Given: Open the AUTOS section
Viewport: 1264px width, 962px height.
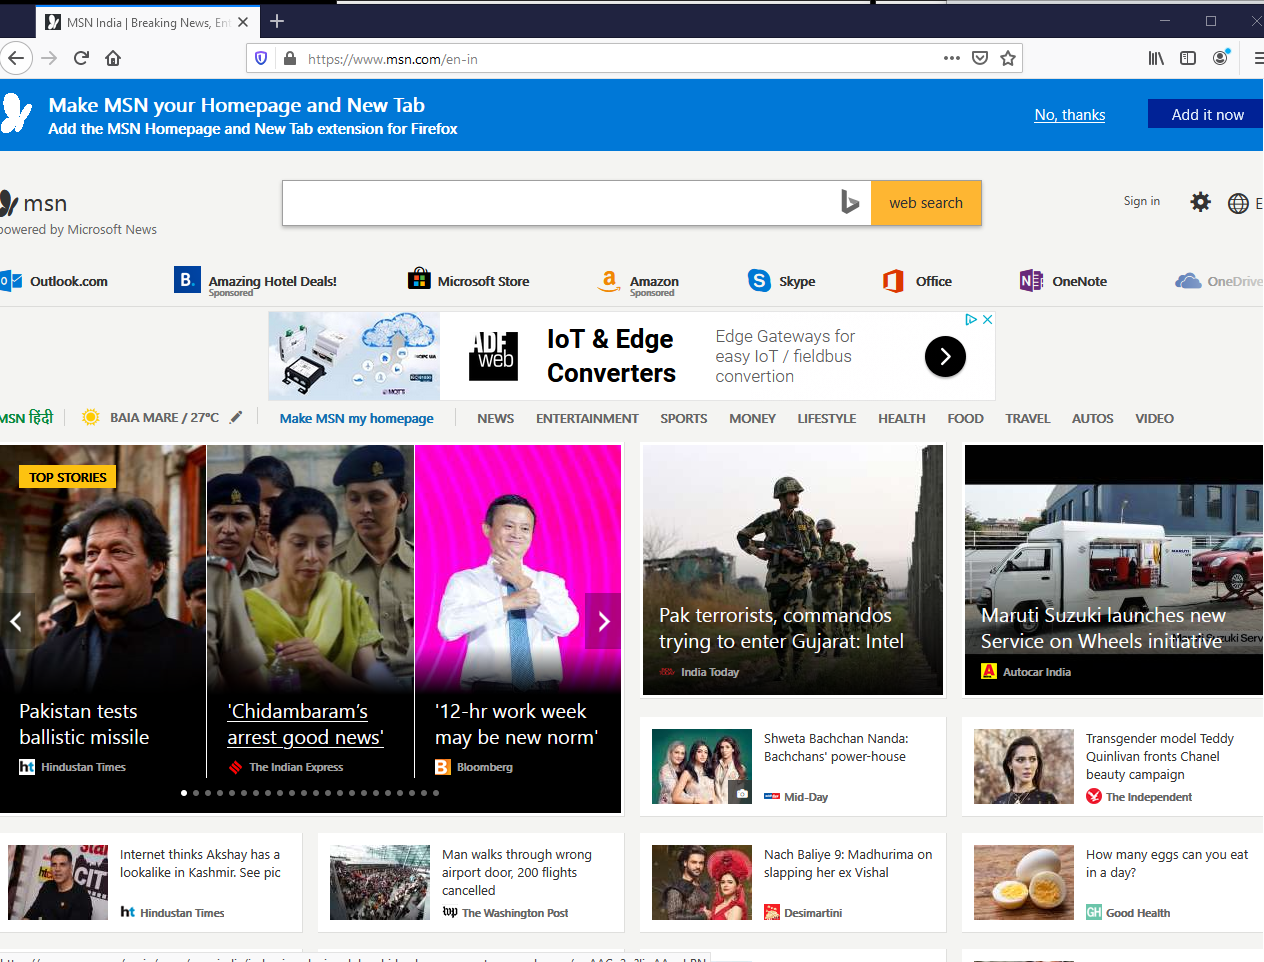Looking at the screenshot, I should pos(1093,418).
